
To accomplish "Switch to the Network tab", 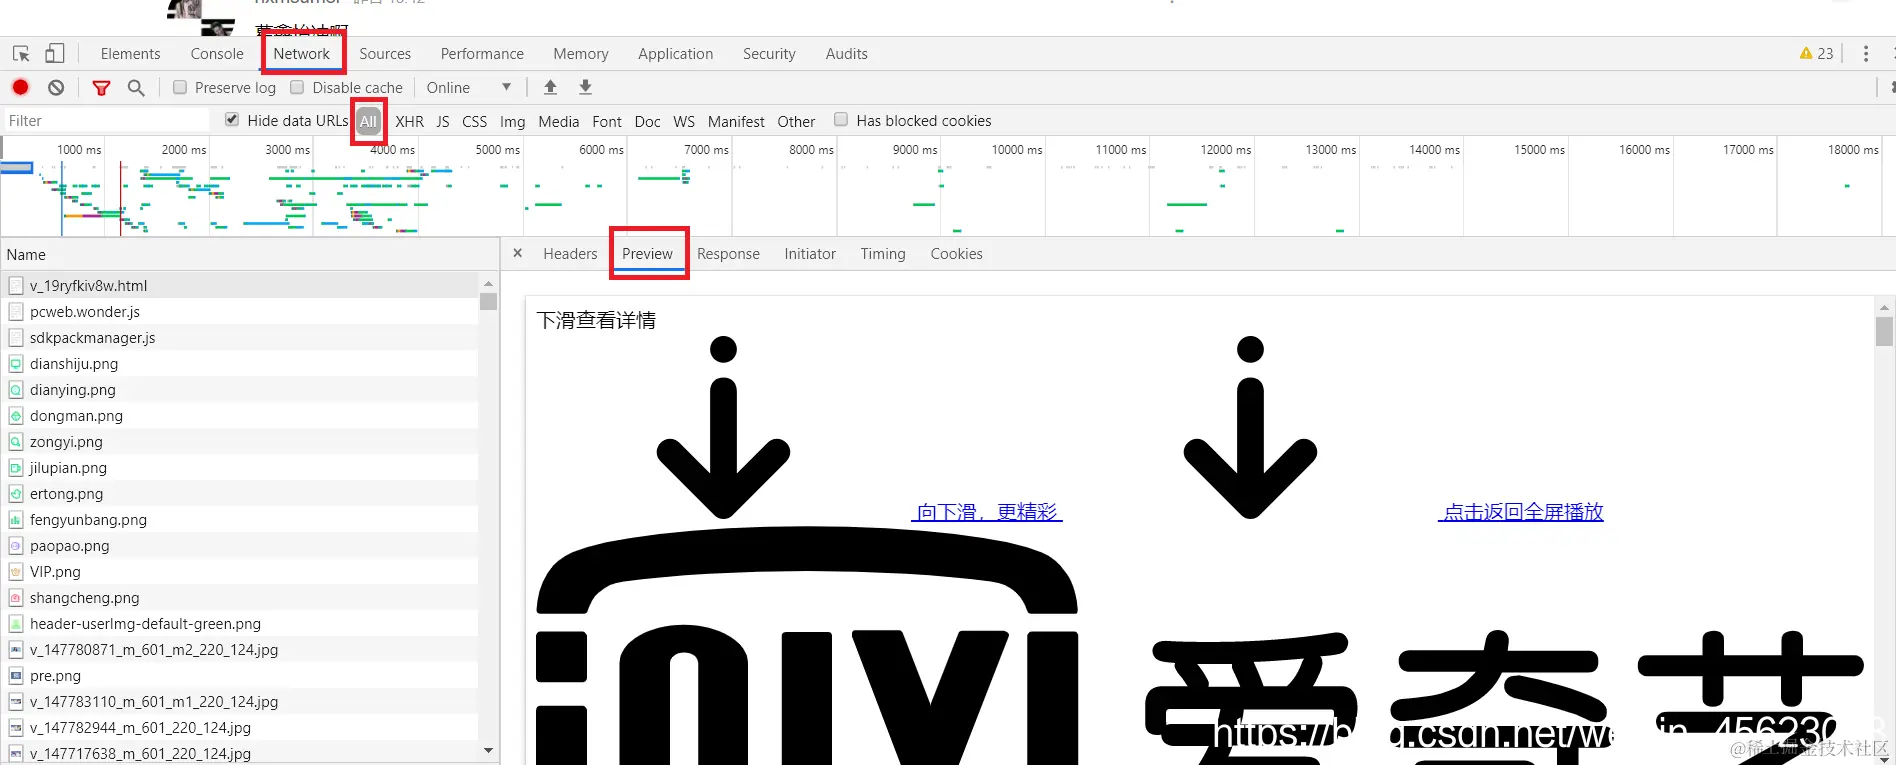I will click(302, 54).
